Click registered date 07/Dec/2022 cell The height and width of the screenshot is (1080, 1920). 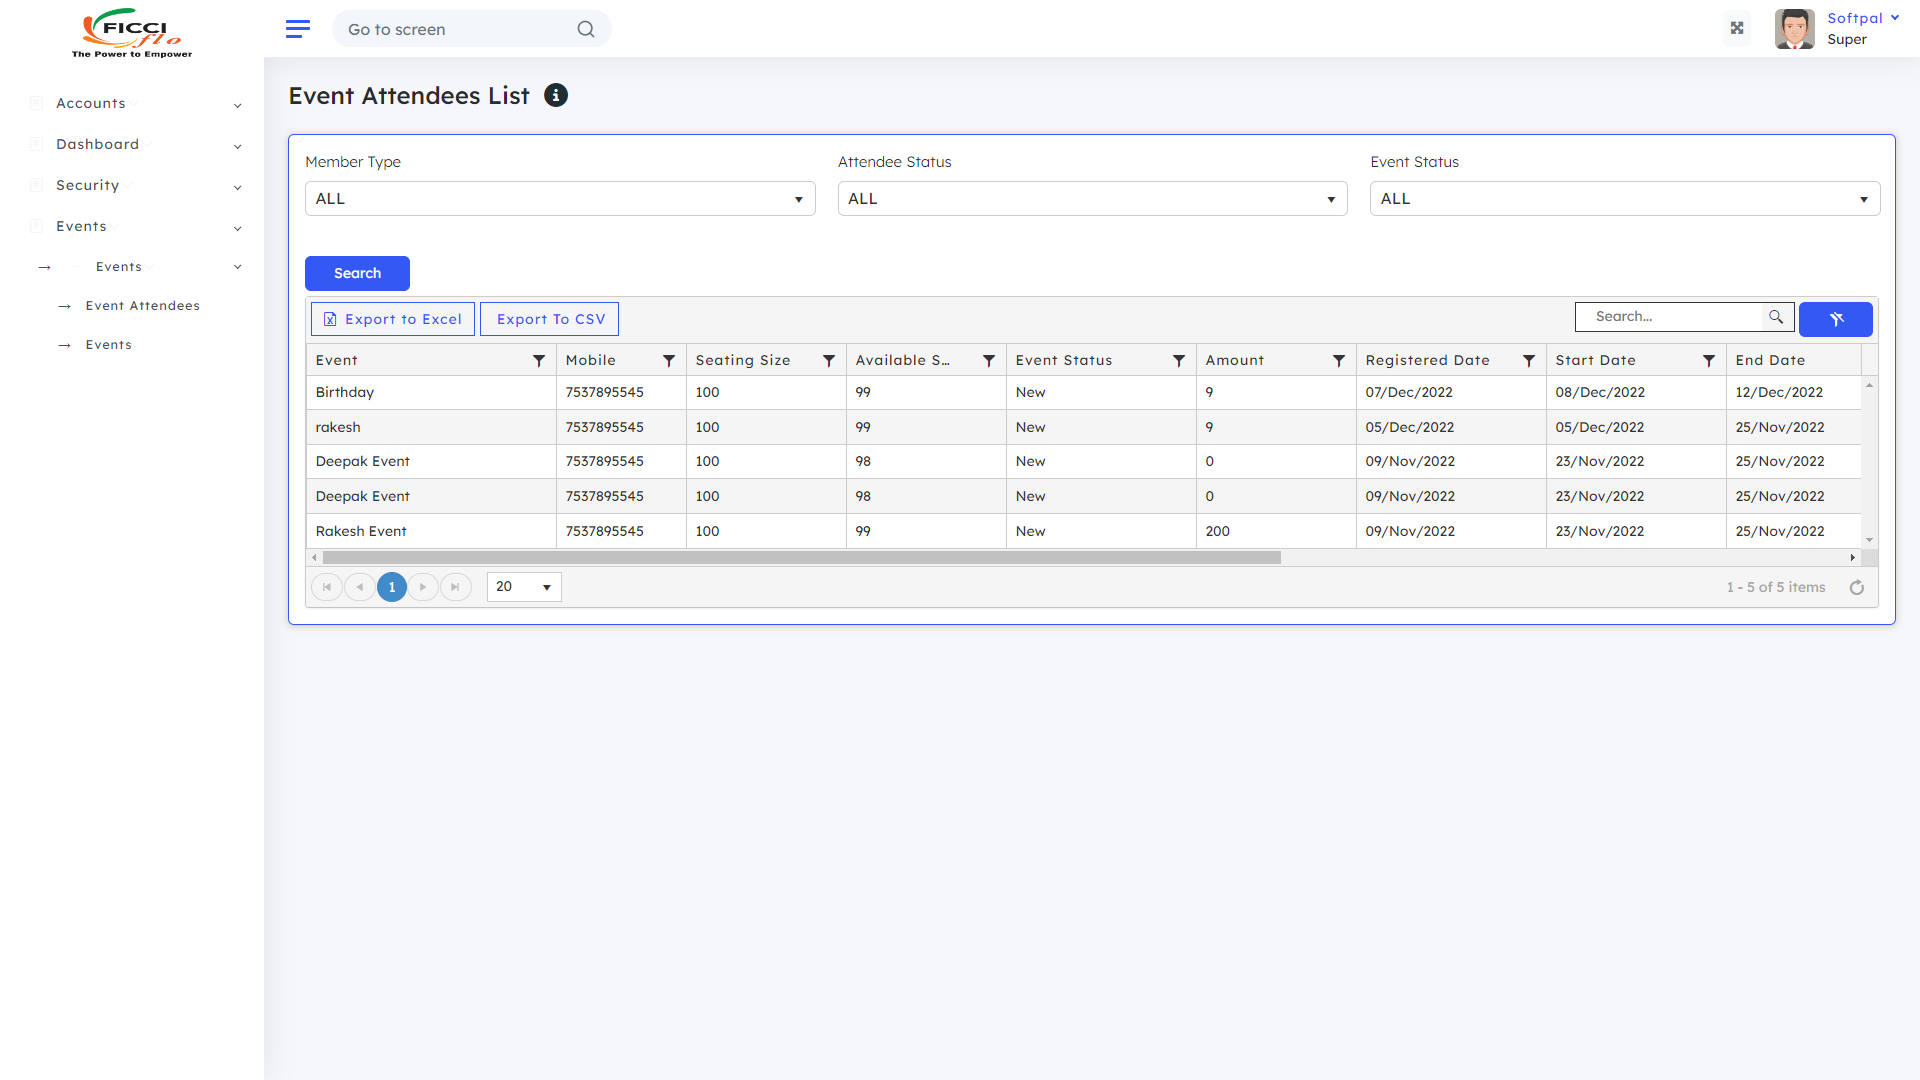[x=1451, y=393]
